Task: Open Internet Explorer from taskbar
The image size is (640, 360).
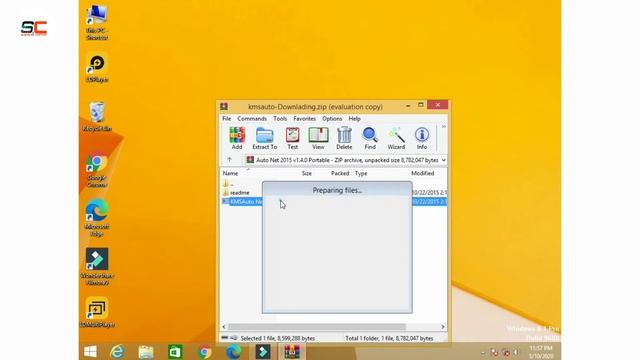Action: [117, 351]
